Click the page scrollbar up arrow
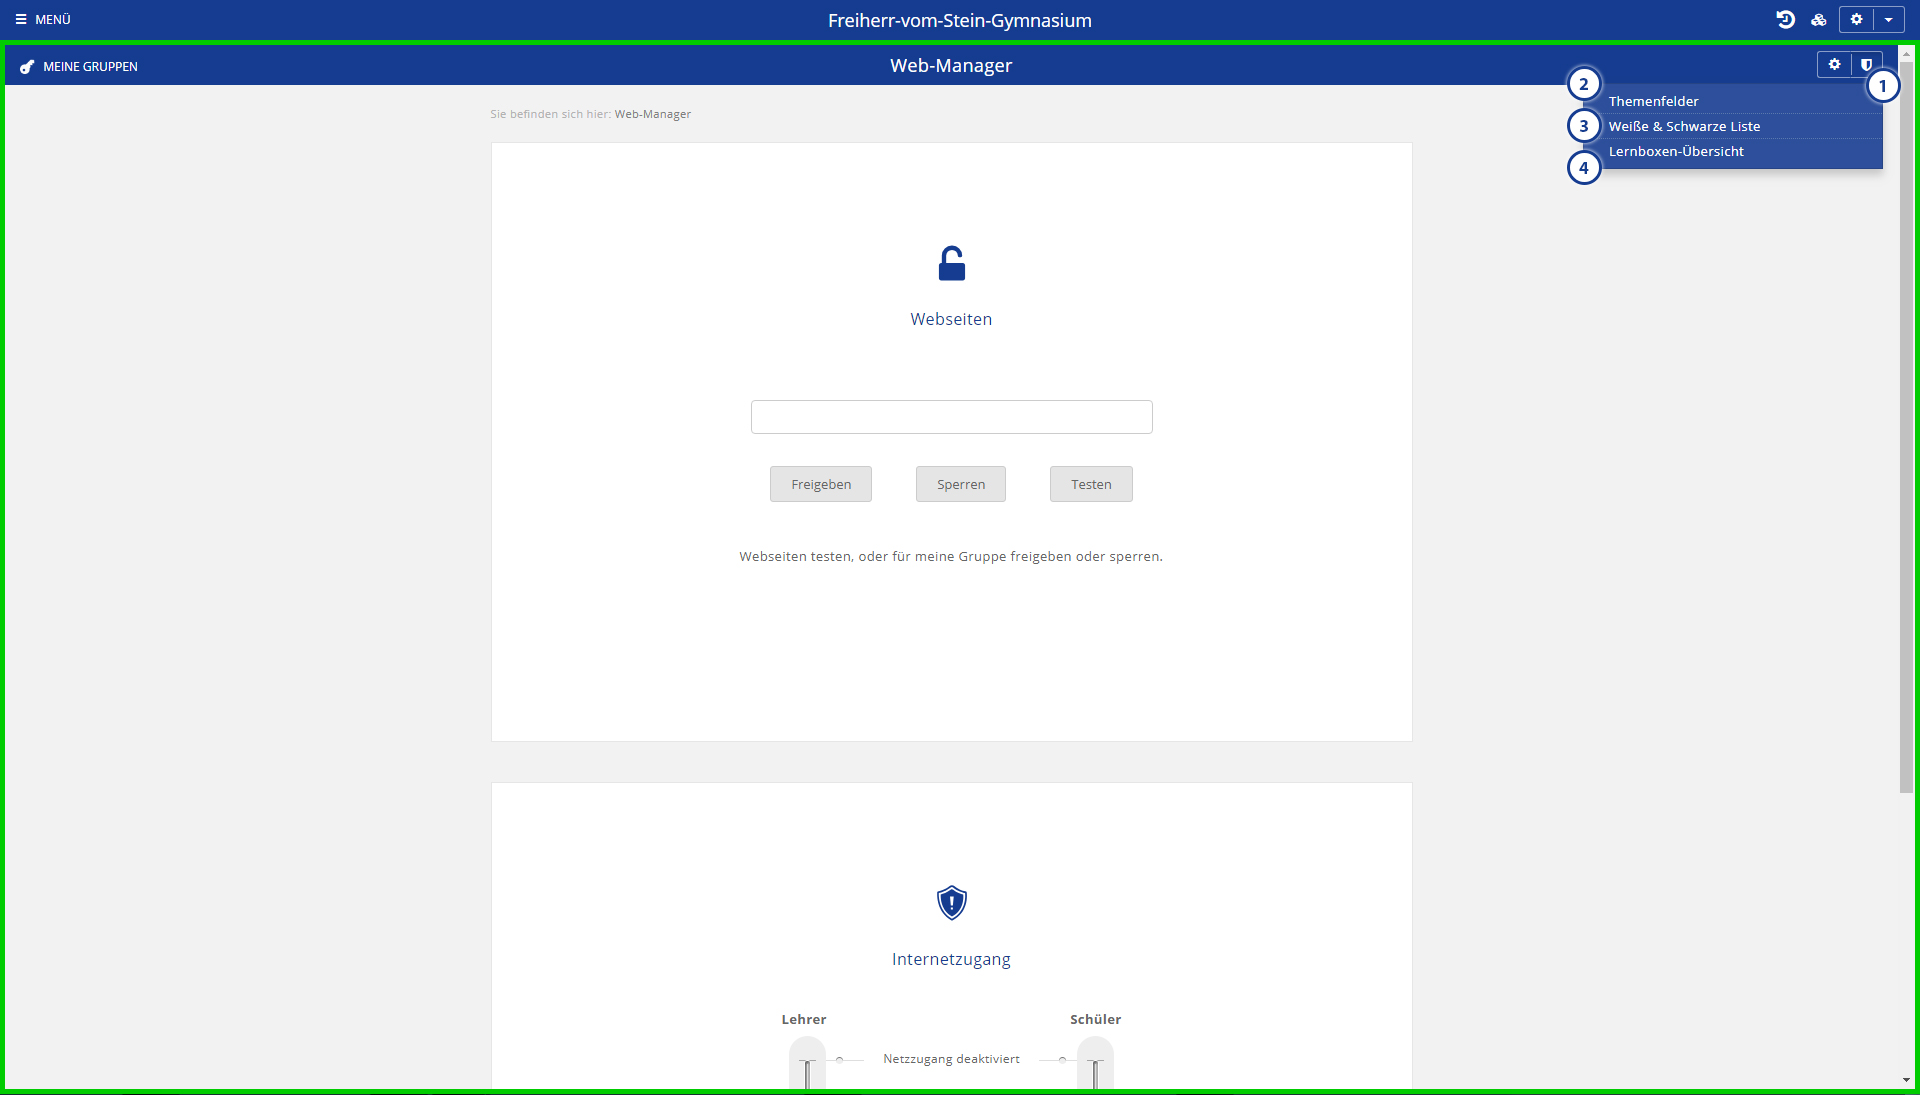Image resolution: width=1920 pixels, height=1095 pixels. (x=1906, y=54)
